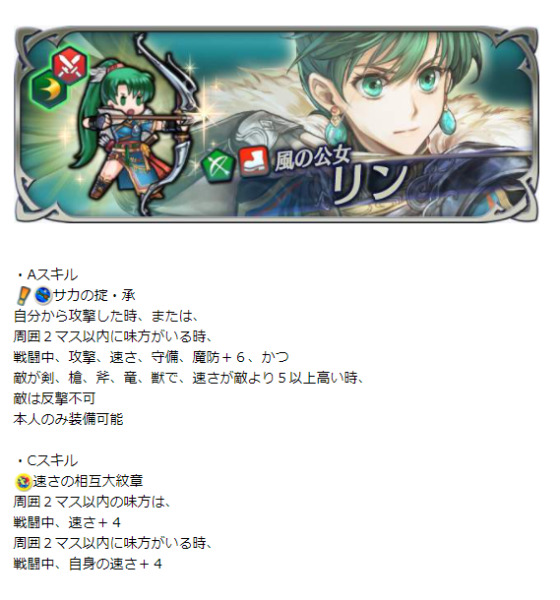The image size is (560, 600).
Task: Click the 自分から攻撃した時、または line
Action: (106, 316)
